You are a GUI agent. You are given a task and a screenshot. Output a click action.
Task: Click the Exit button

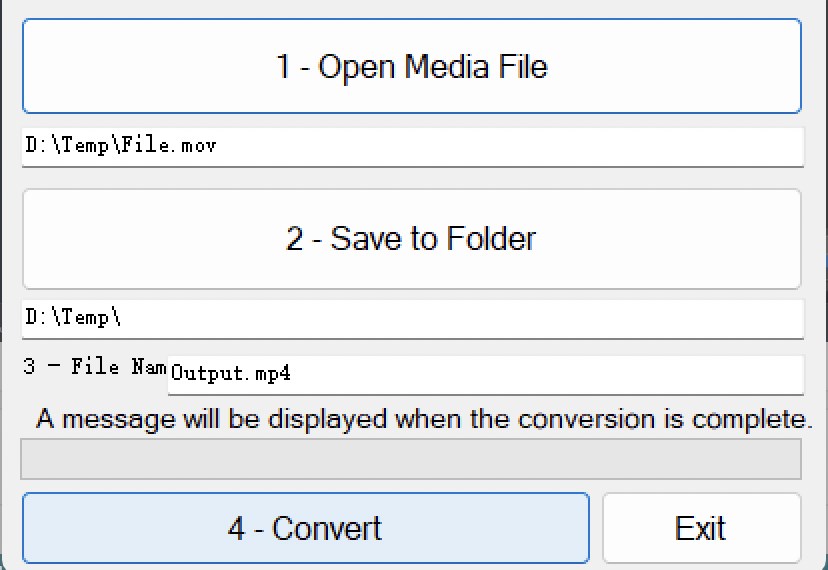[x=701, y=527]
